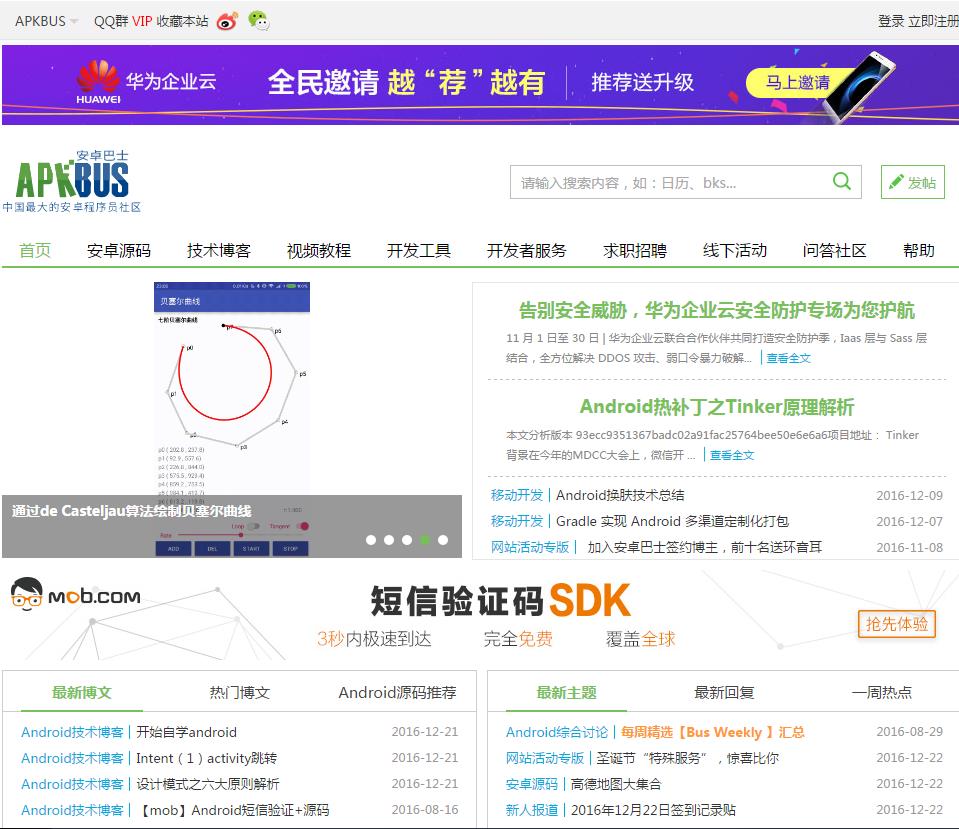
Task: Click 查看全文 under Tinker article
Action: (x=732, y=455)
